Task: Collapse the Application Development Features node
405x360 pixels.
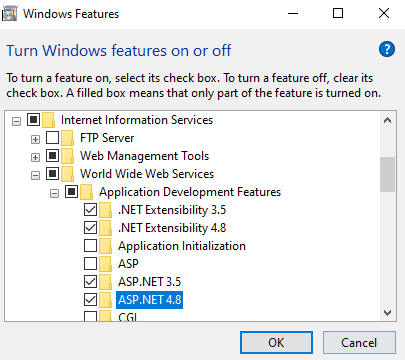Action: (54, 193)
